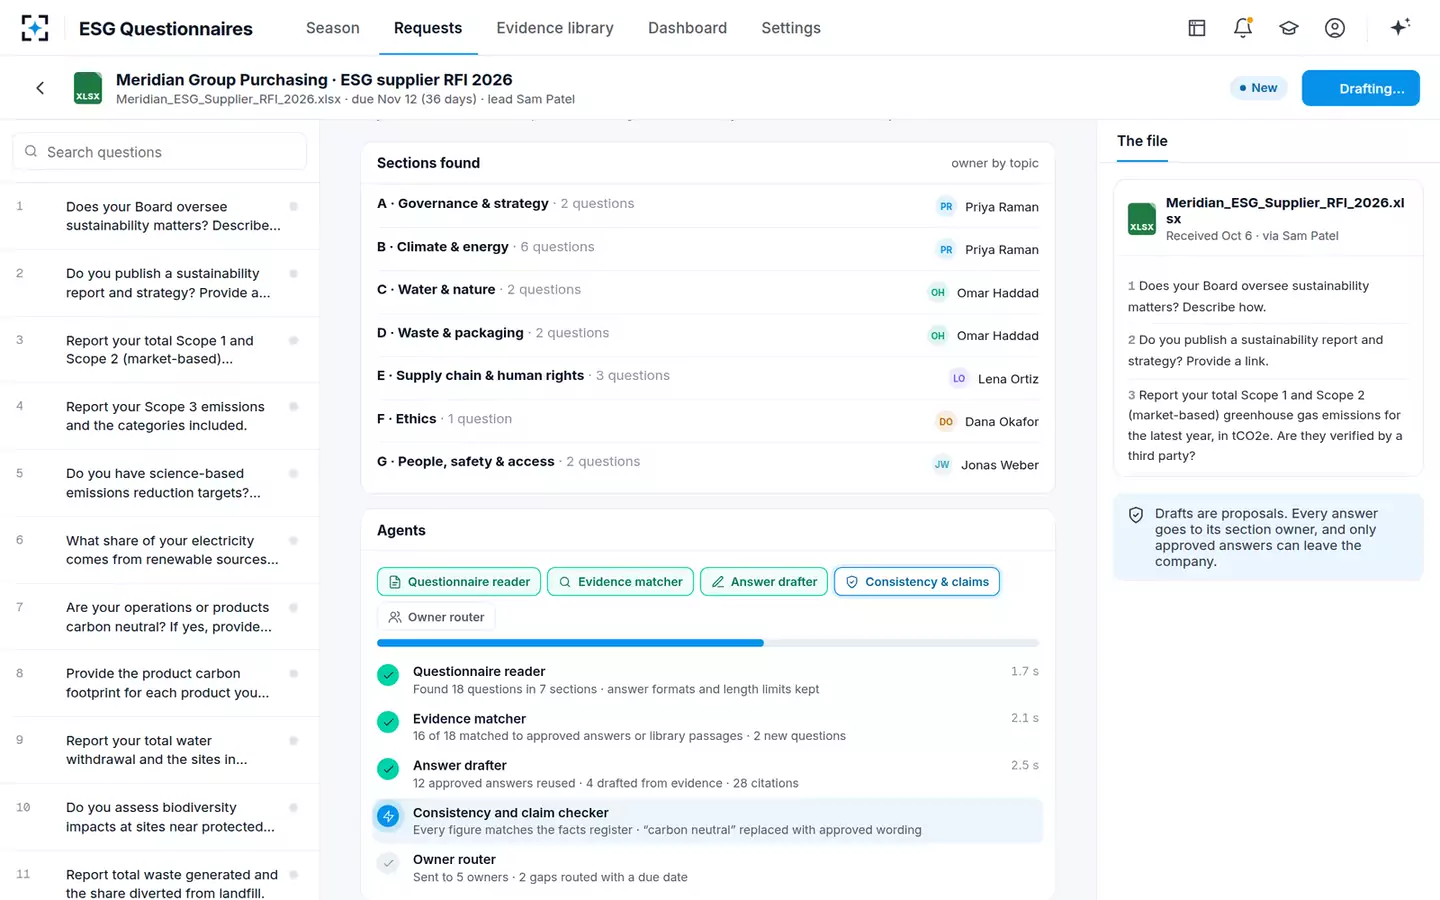This screenshot has width=1440, height=900.
Task: Select the Questionnaire reader agent chip
Action: (459, 582)
